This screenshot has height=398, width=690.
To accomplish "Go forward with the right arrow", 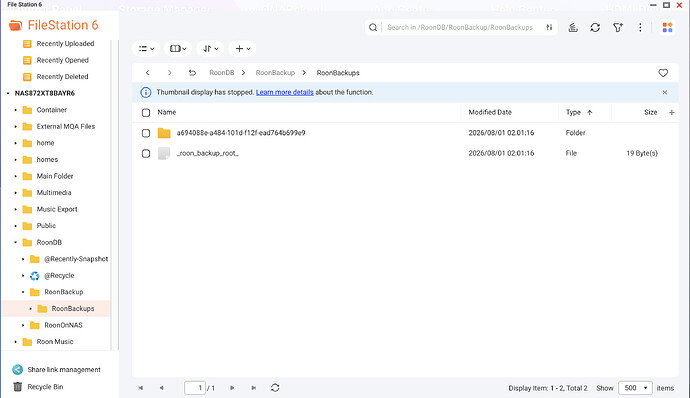I will tap(169, 73).
